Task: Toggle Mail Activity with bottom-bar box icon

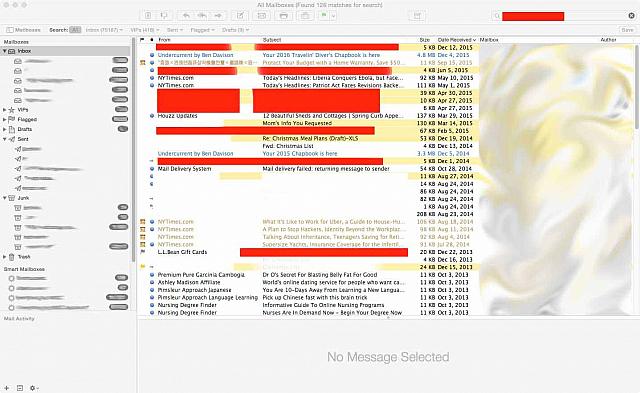Action: (20, 388)
